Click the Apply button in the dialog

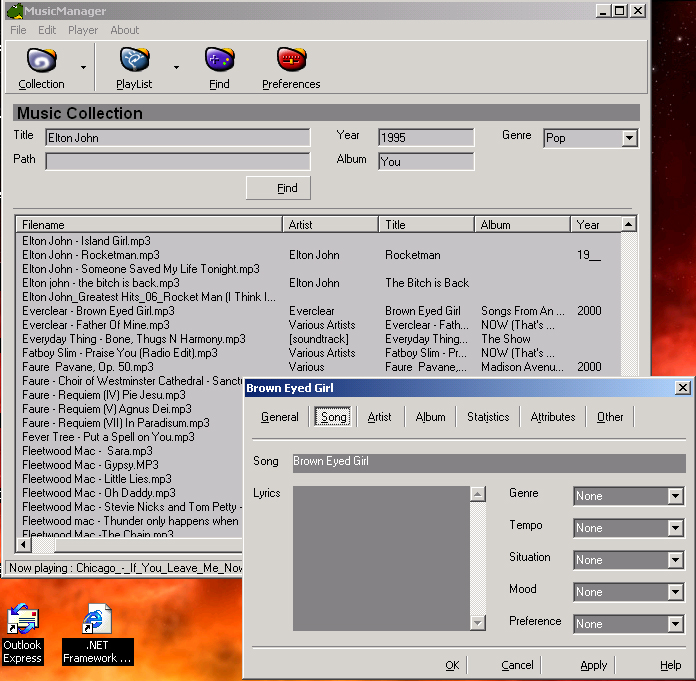pos(593,665)
